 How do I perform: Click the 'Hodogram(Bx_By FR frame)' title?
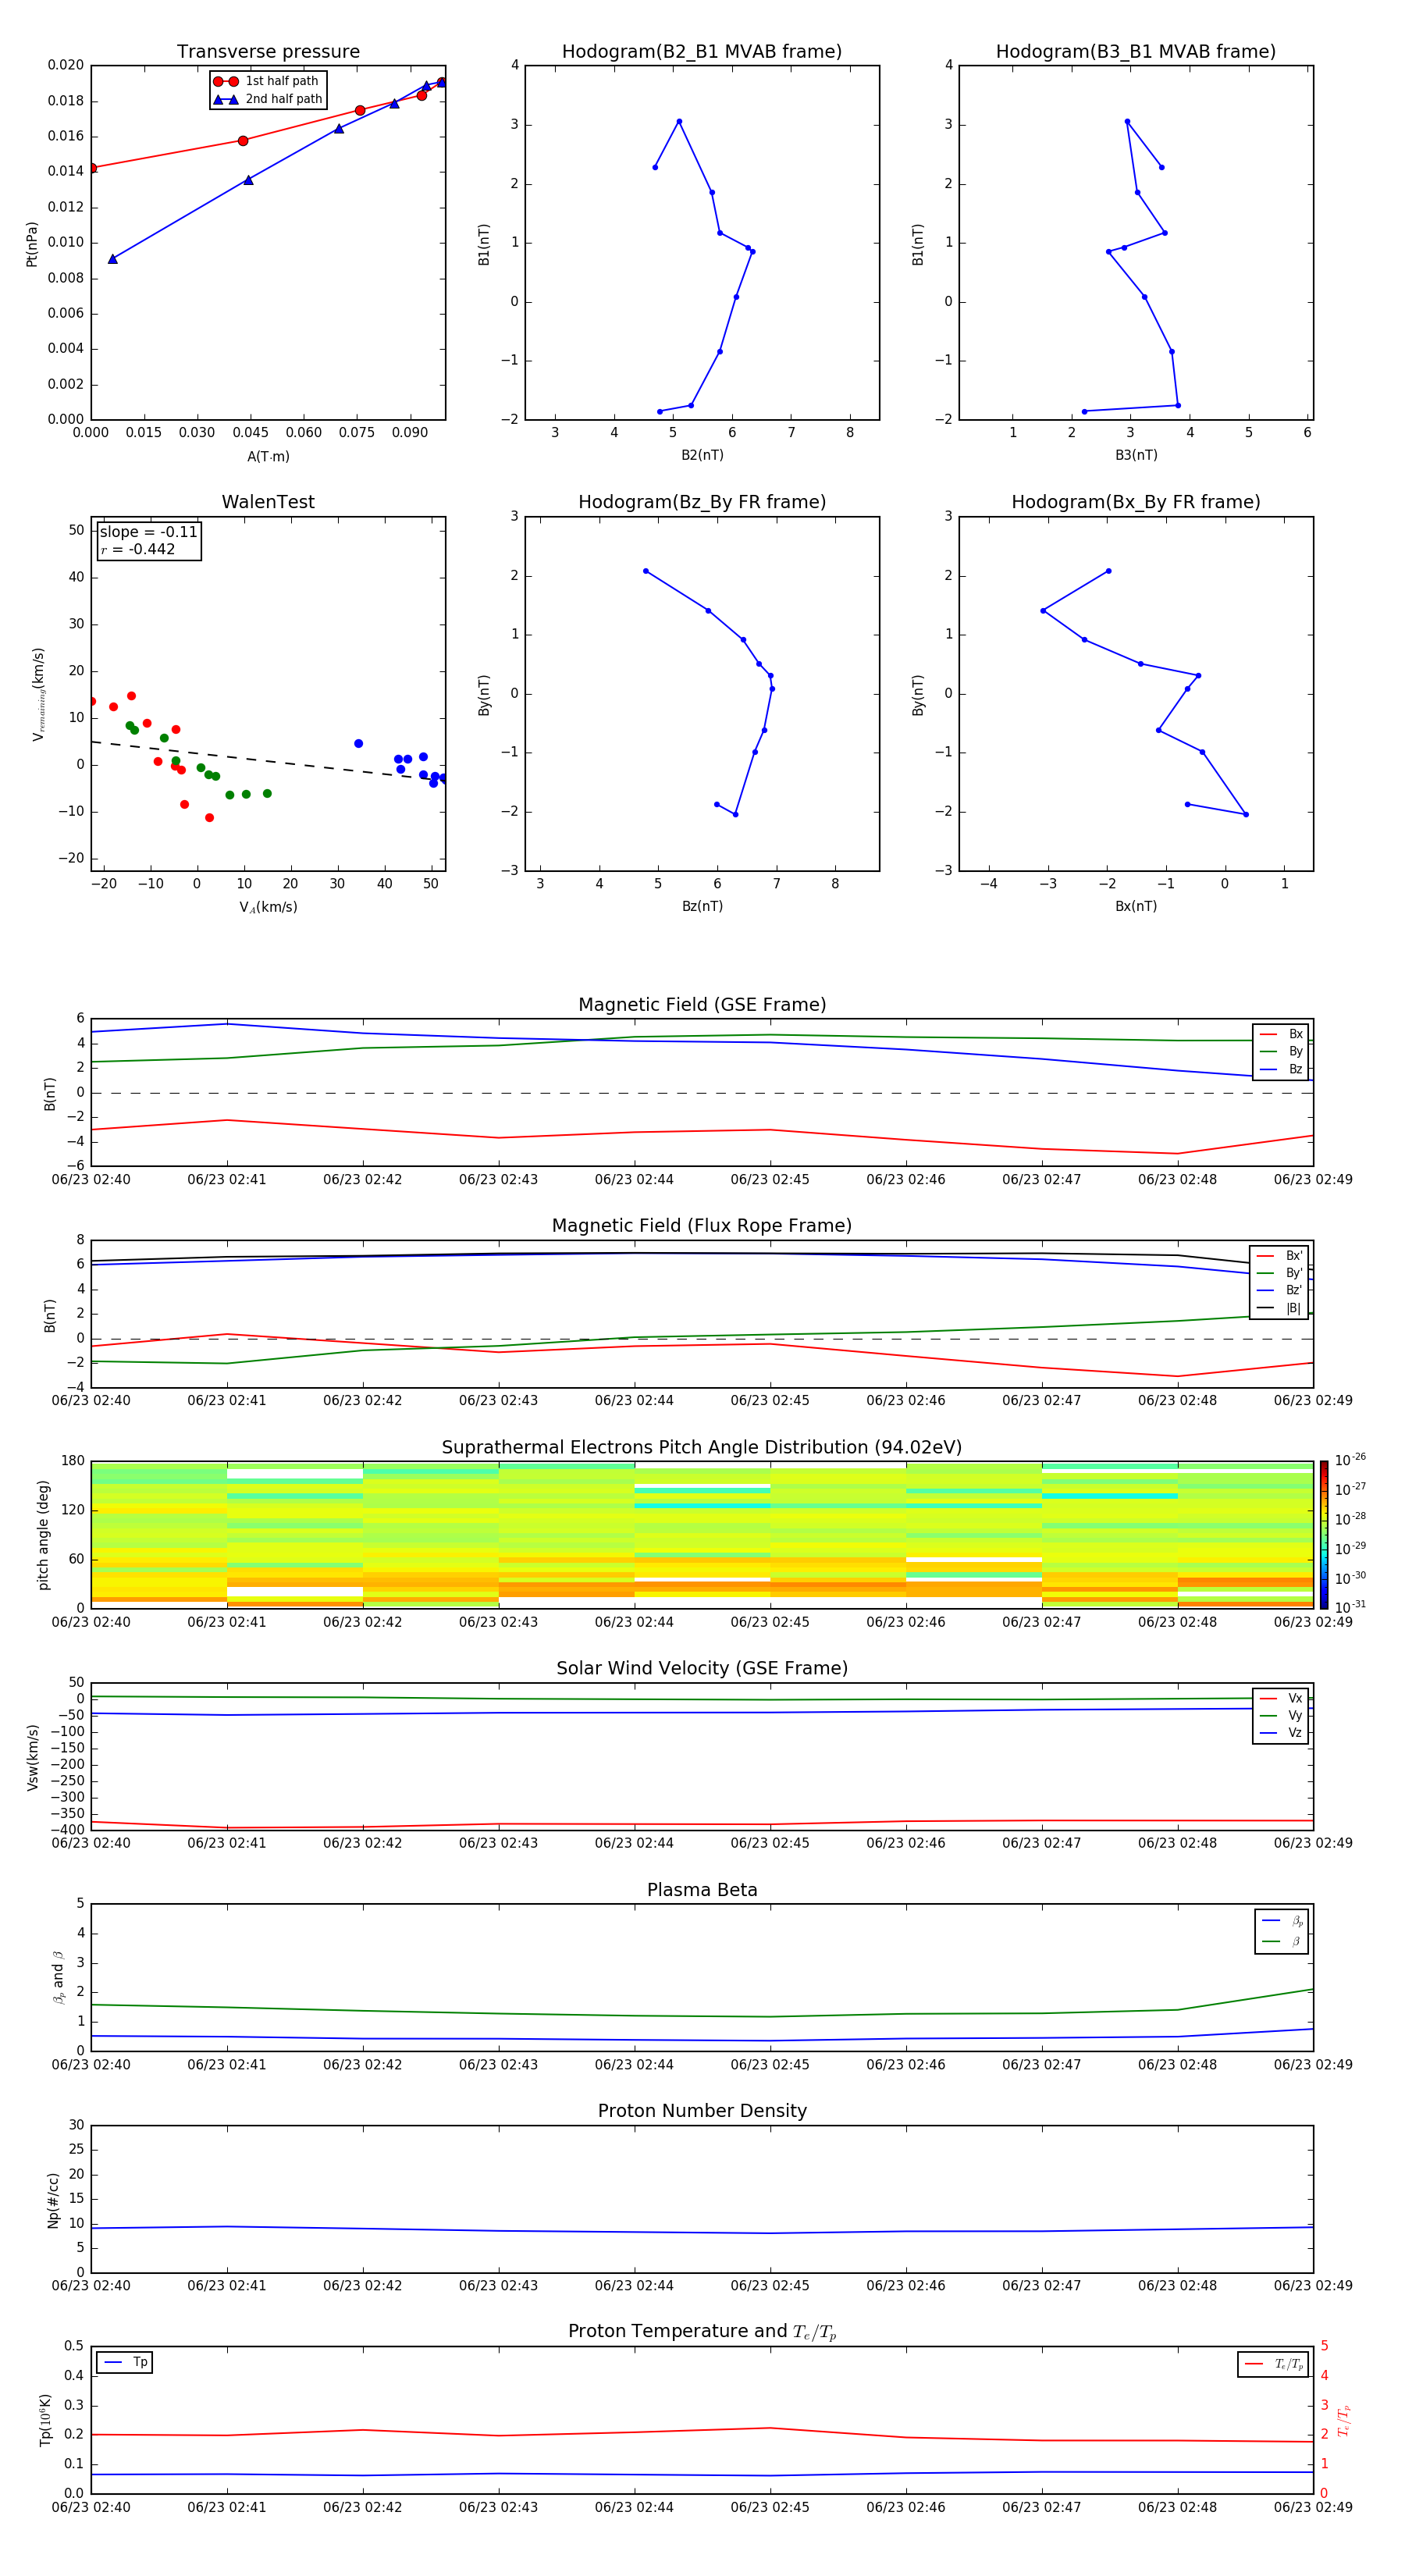1136,502
